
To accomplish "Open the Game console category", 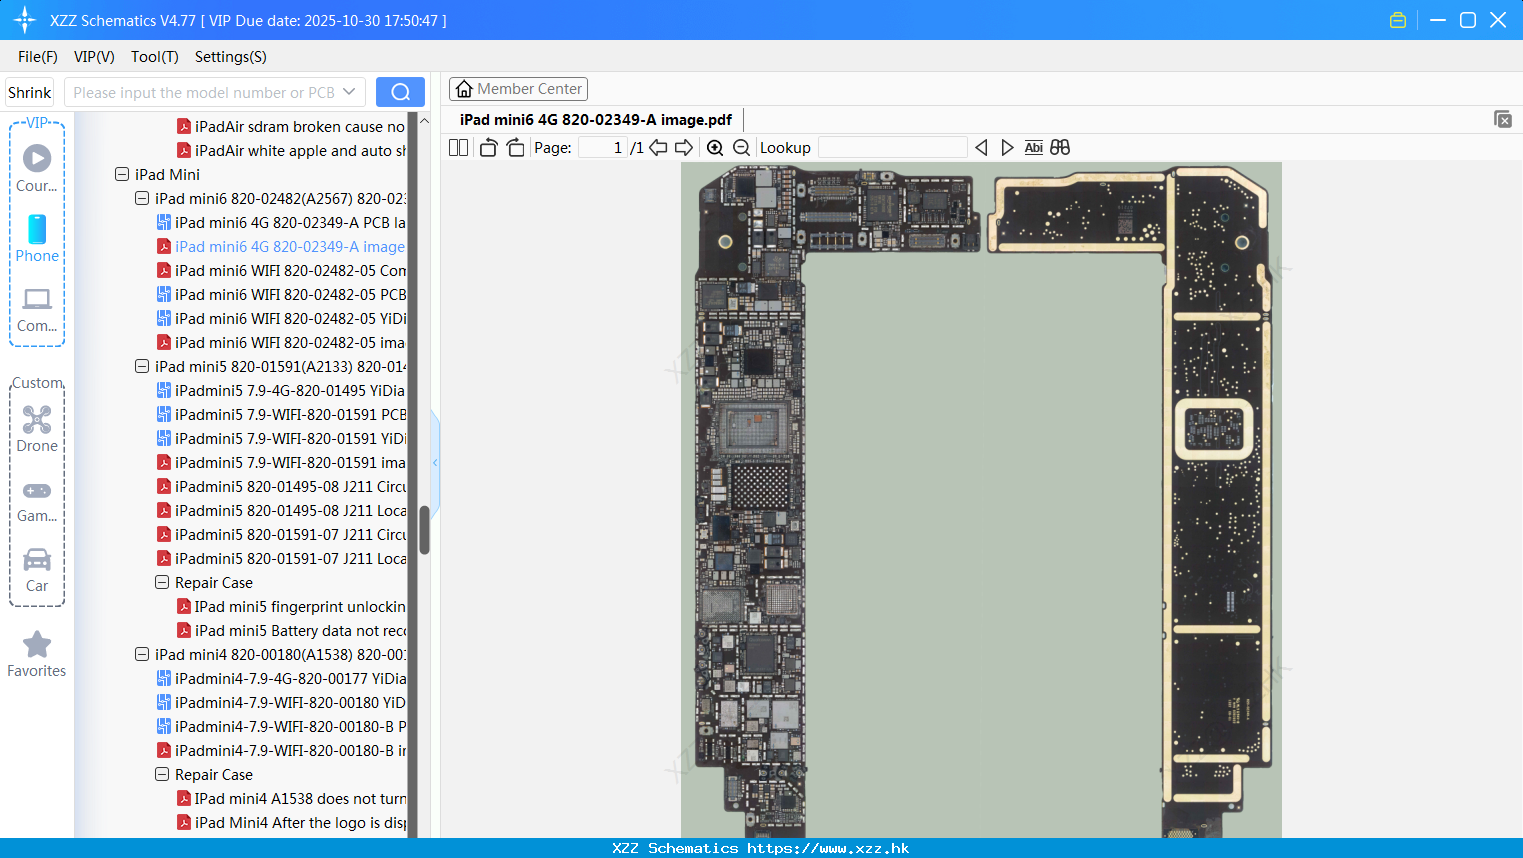I will (x=37, y=501).
